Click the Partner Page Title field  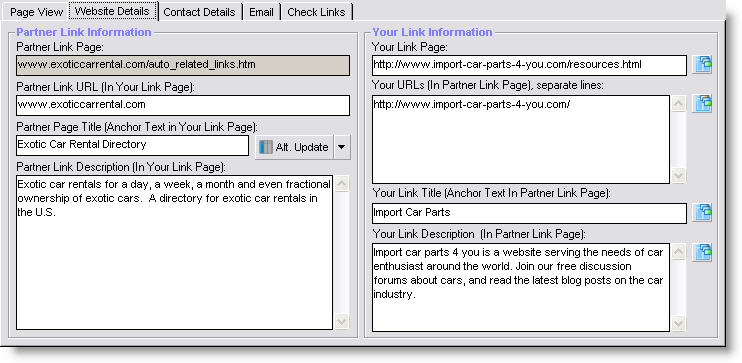[132, 145]
